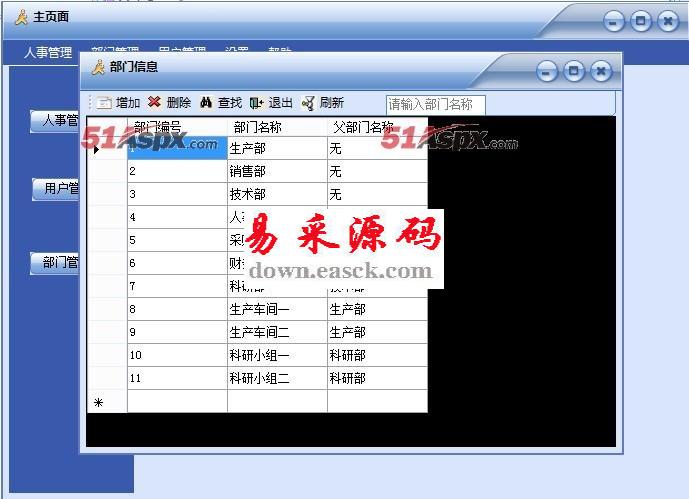Close the main 主页面 window
Viewport: 689px width, 499px height.
pos(667,21)
